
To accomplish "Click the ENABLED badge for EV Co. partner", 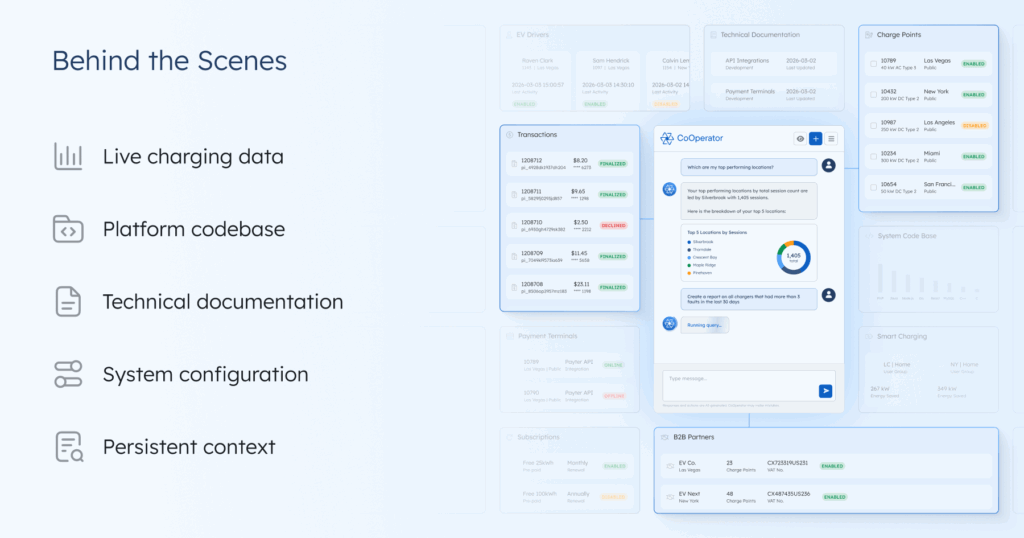I will (x=832, y=466).
